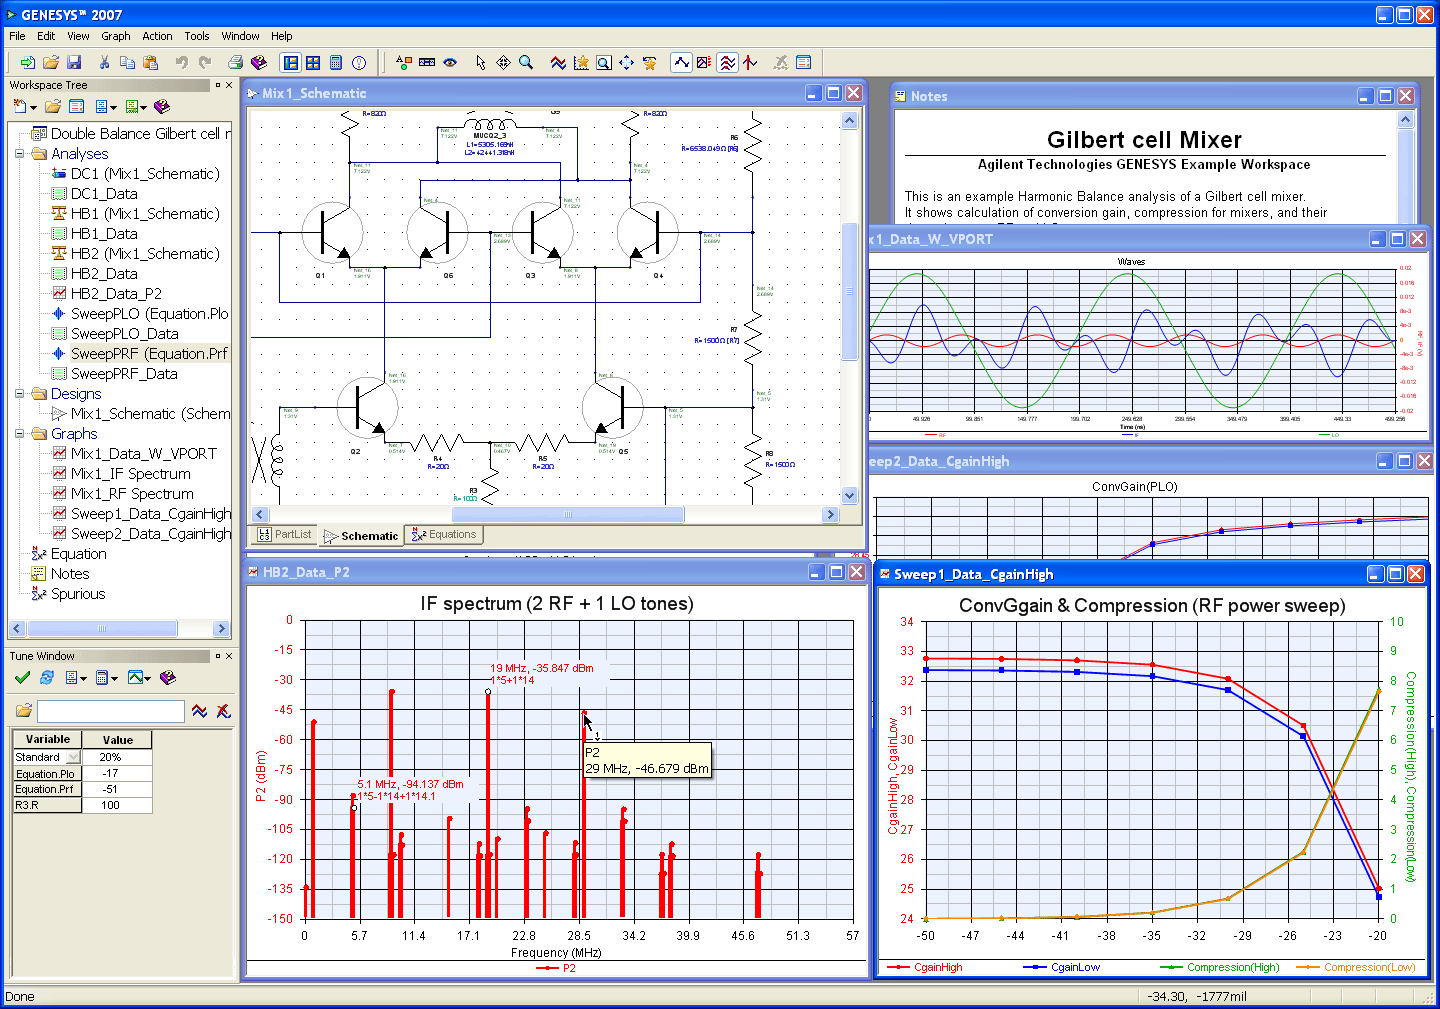Select the arrow pointer tool in the toolbar
The height and width of the screenshot is (1009, 1440).
tap(481, 62)
